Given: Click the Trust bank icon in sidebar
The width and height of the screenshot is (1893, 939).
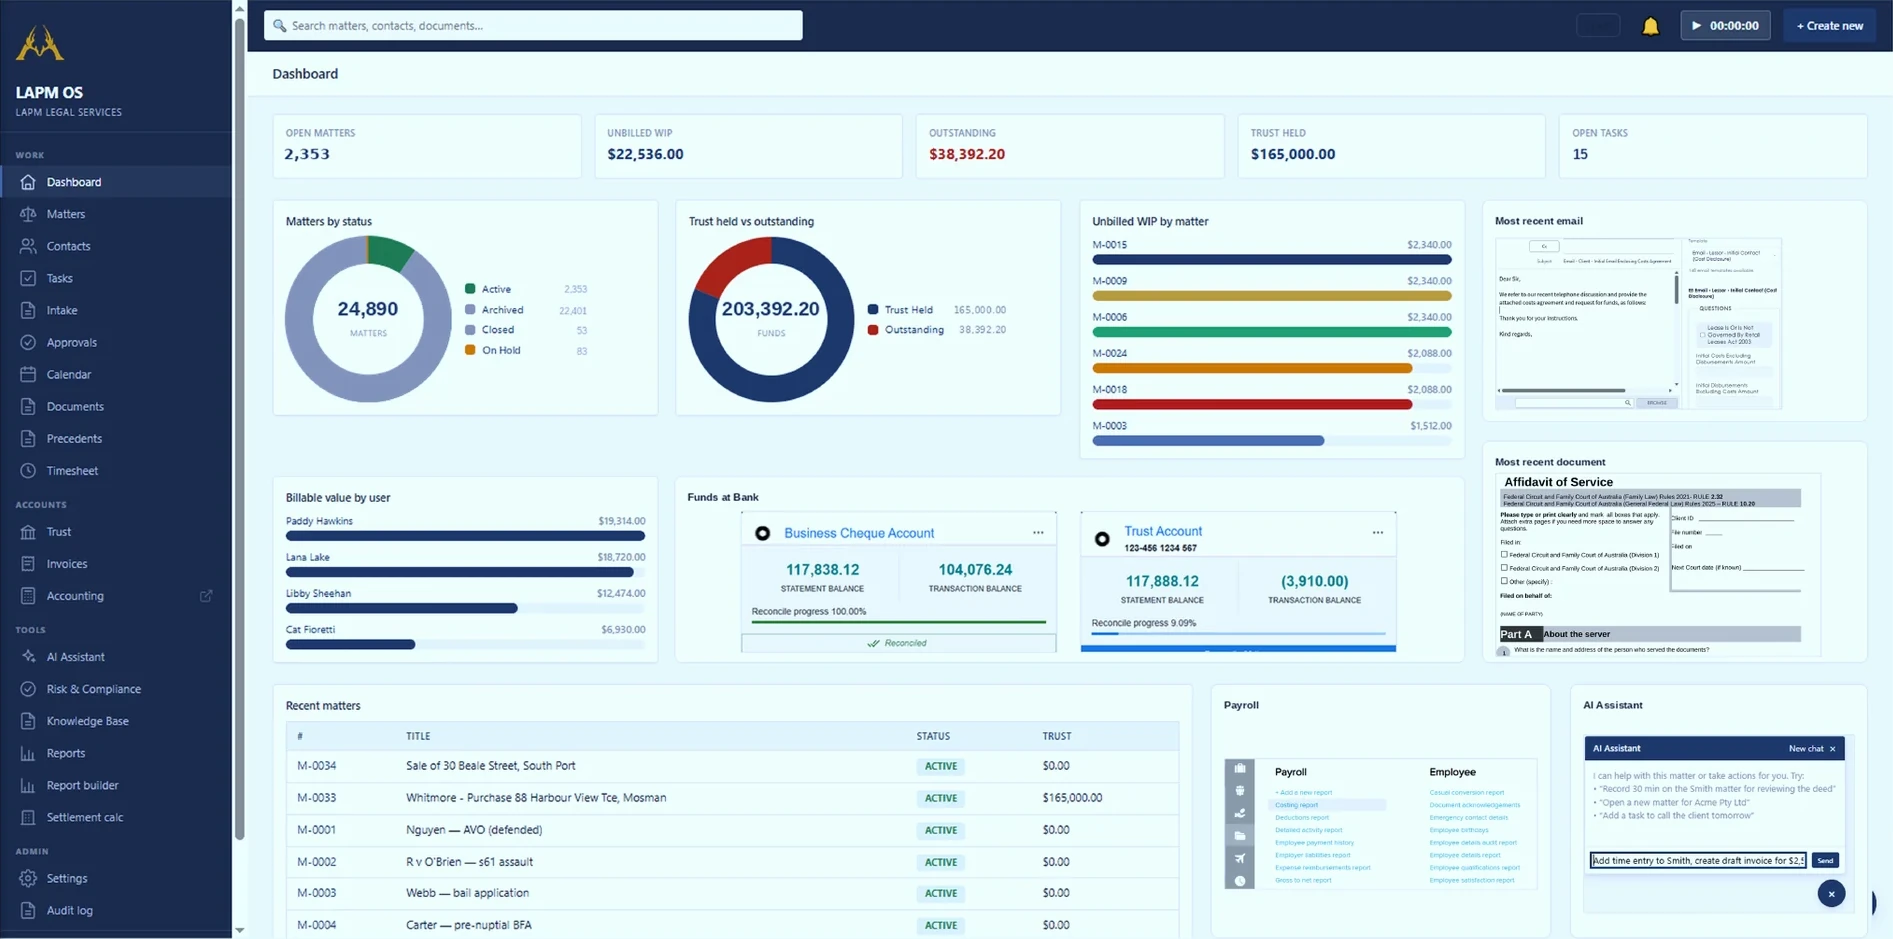Looking at the screenshot, I should point(28,532).
